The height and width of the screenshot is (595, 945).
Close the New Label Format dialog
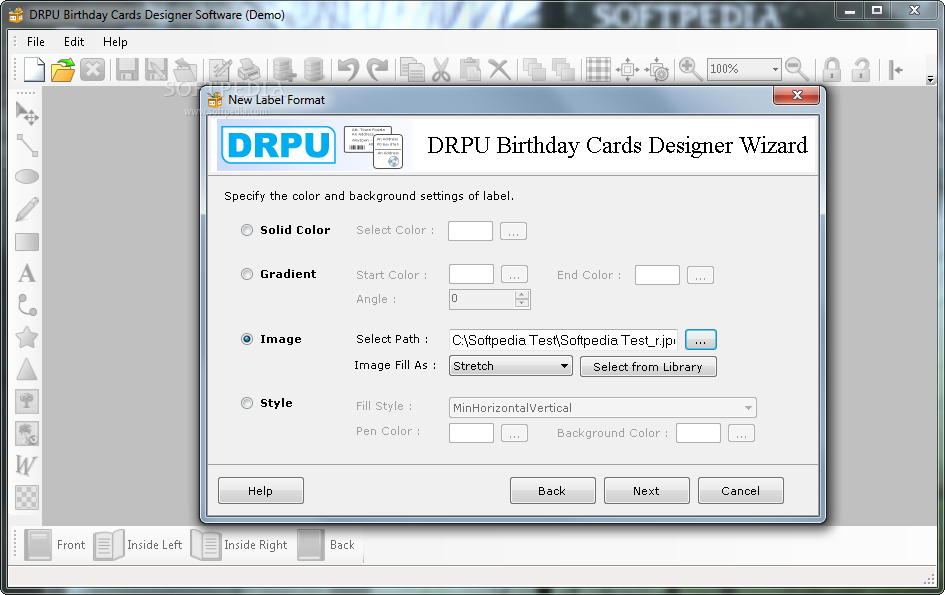796,95
